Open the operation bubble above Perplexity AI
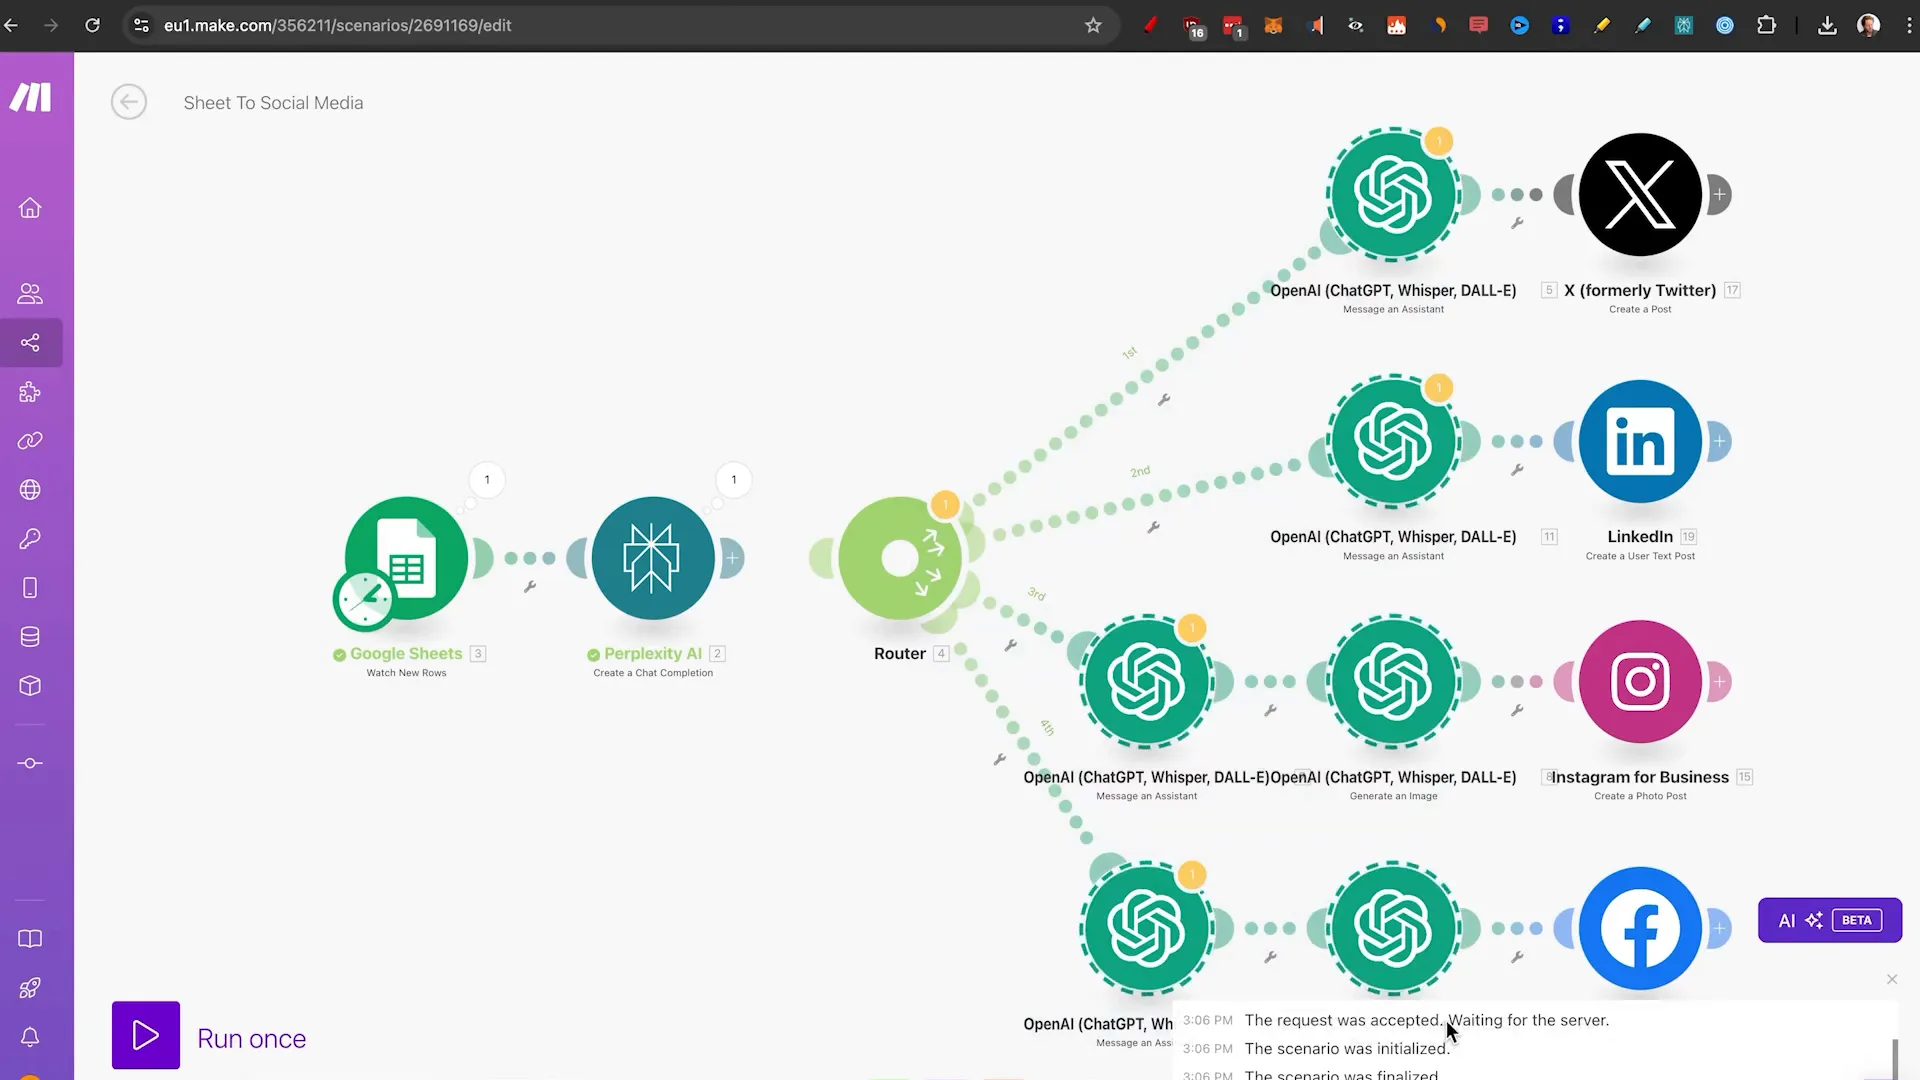The image size is (1920, 1080). [734, 480]
